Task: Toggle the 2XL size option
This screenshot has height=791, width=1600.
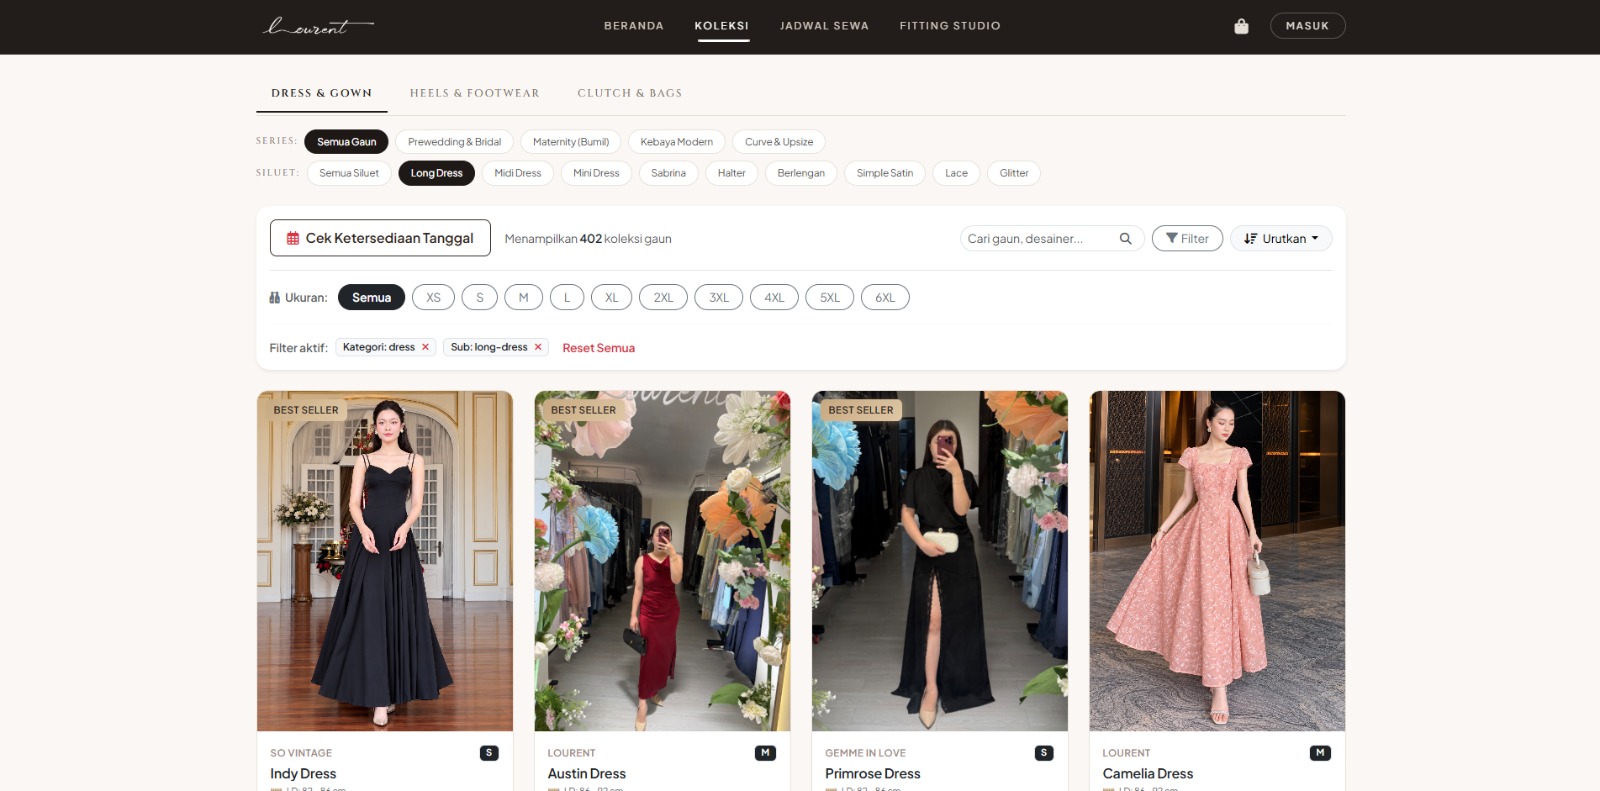Action: [663, 297]
